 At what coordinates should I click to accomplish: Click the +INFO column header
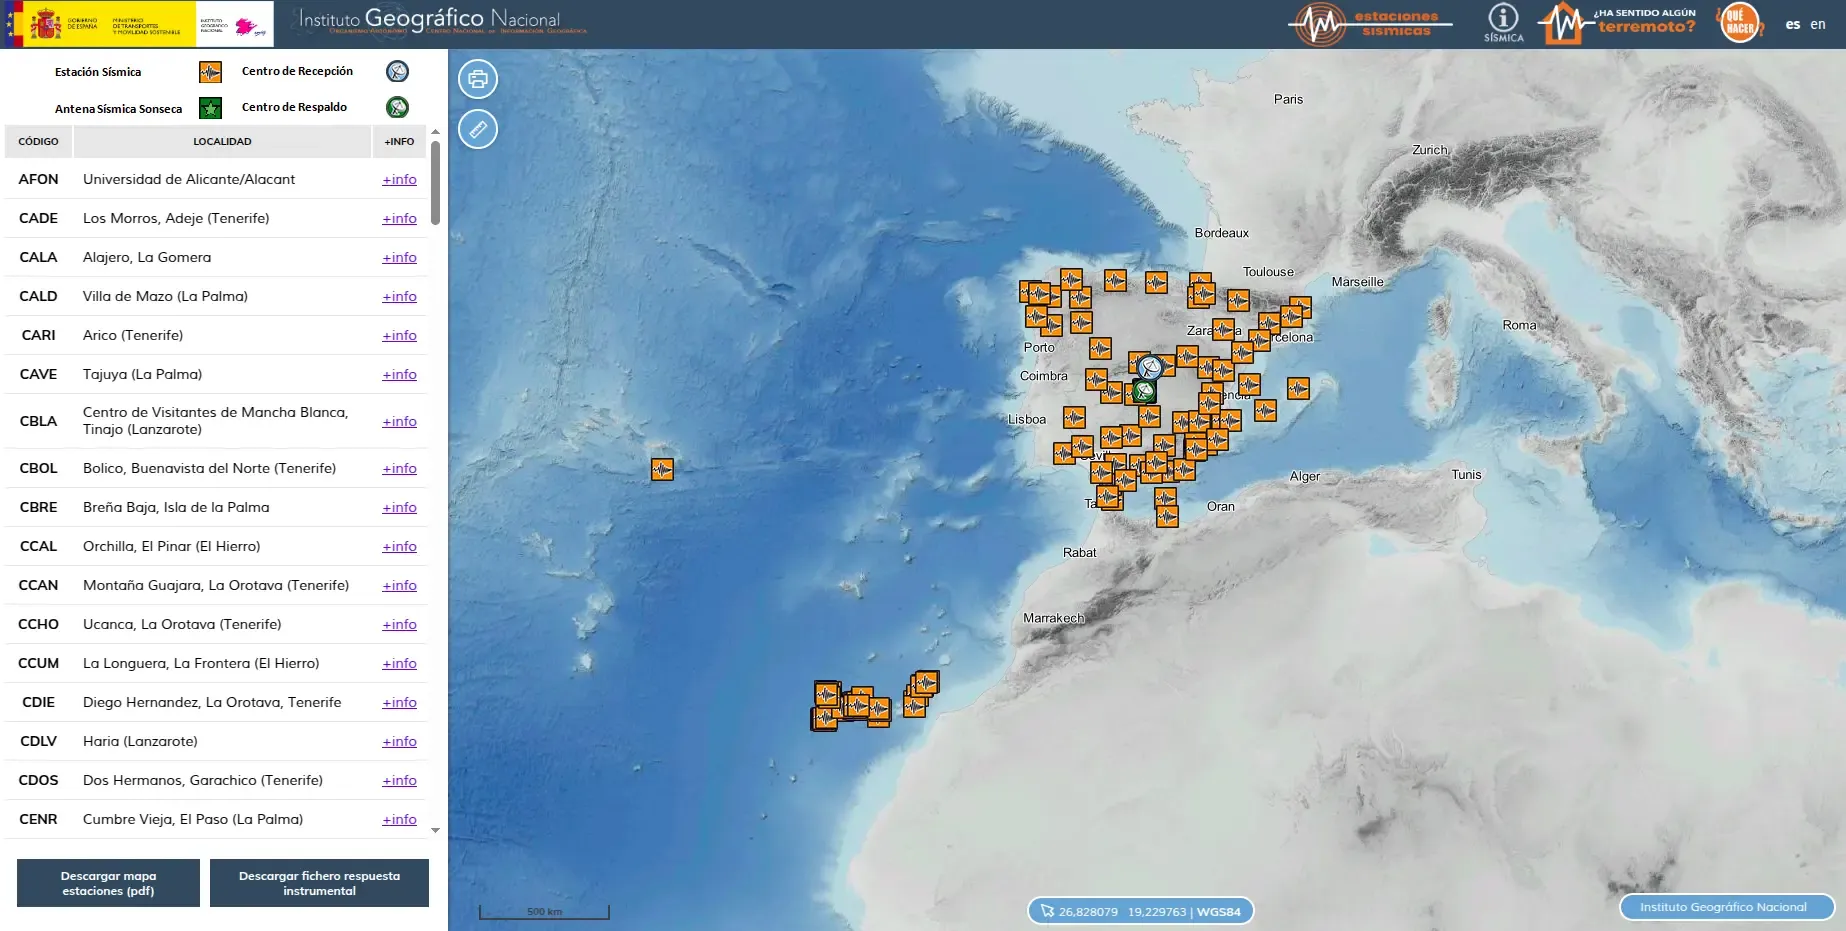399,142
